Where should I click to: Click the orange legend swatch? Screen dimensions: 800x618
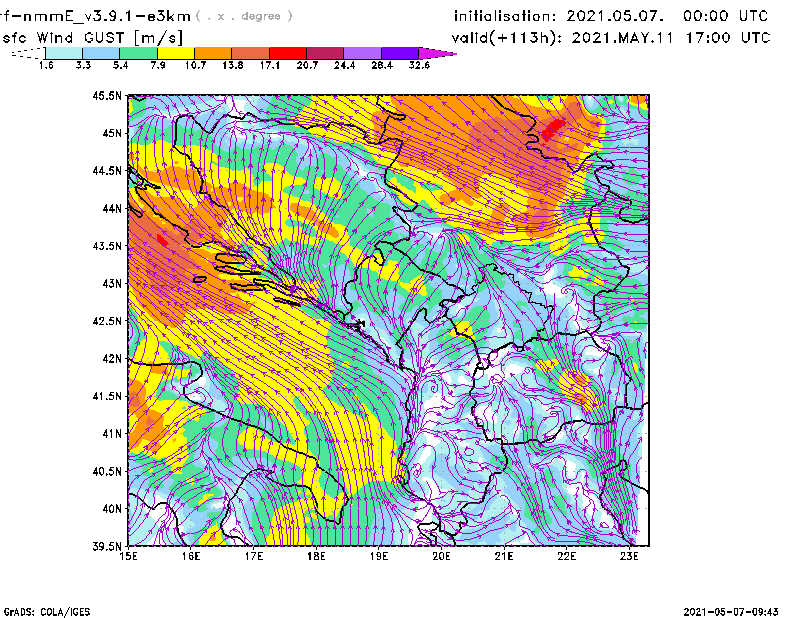[213, 53]
